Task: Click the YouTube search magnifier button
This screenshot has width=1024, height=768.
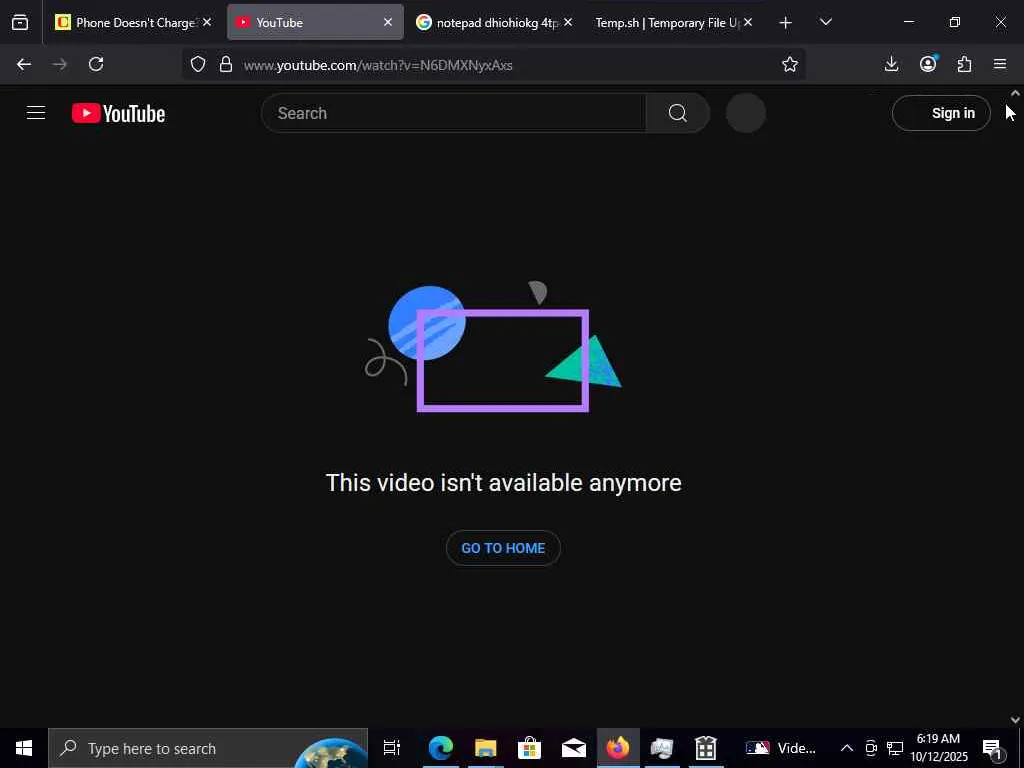Action: pos(678,113)
